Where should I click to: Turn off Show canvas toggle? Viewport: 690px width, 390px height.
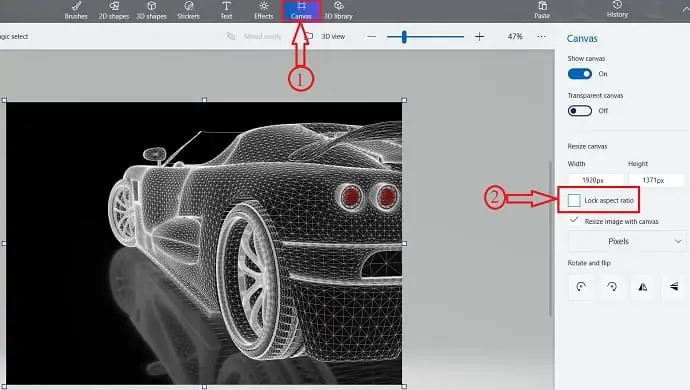pyautogui.click(x=580, y=74)
